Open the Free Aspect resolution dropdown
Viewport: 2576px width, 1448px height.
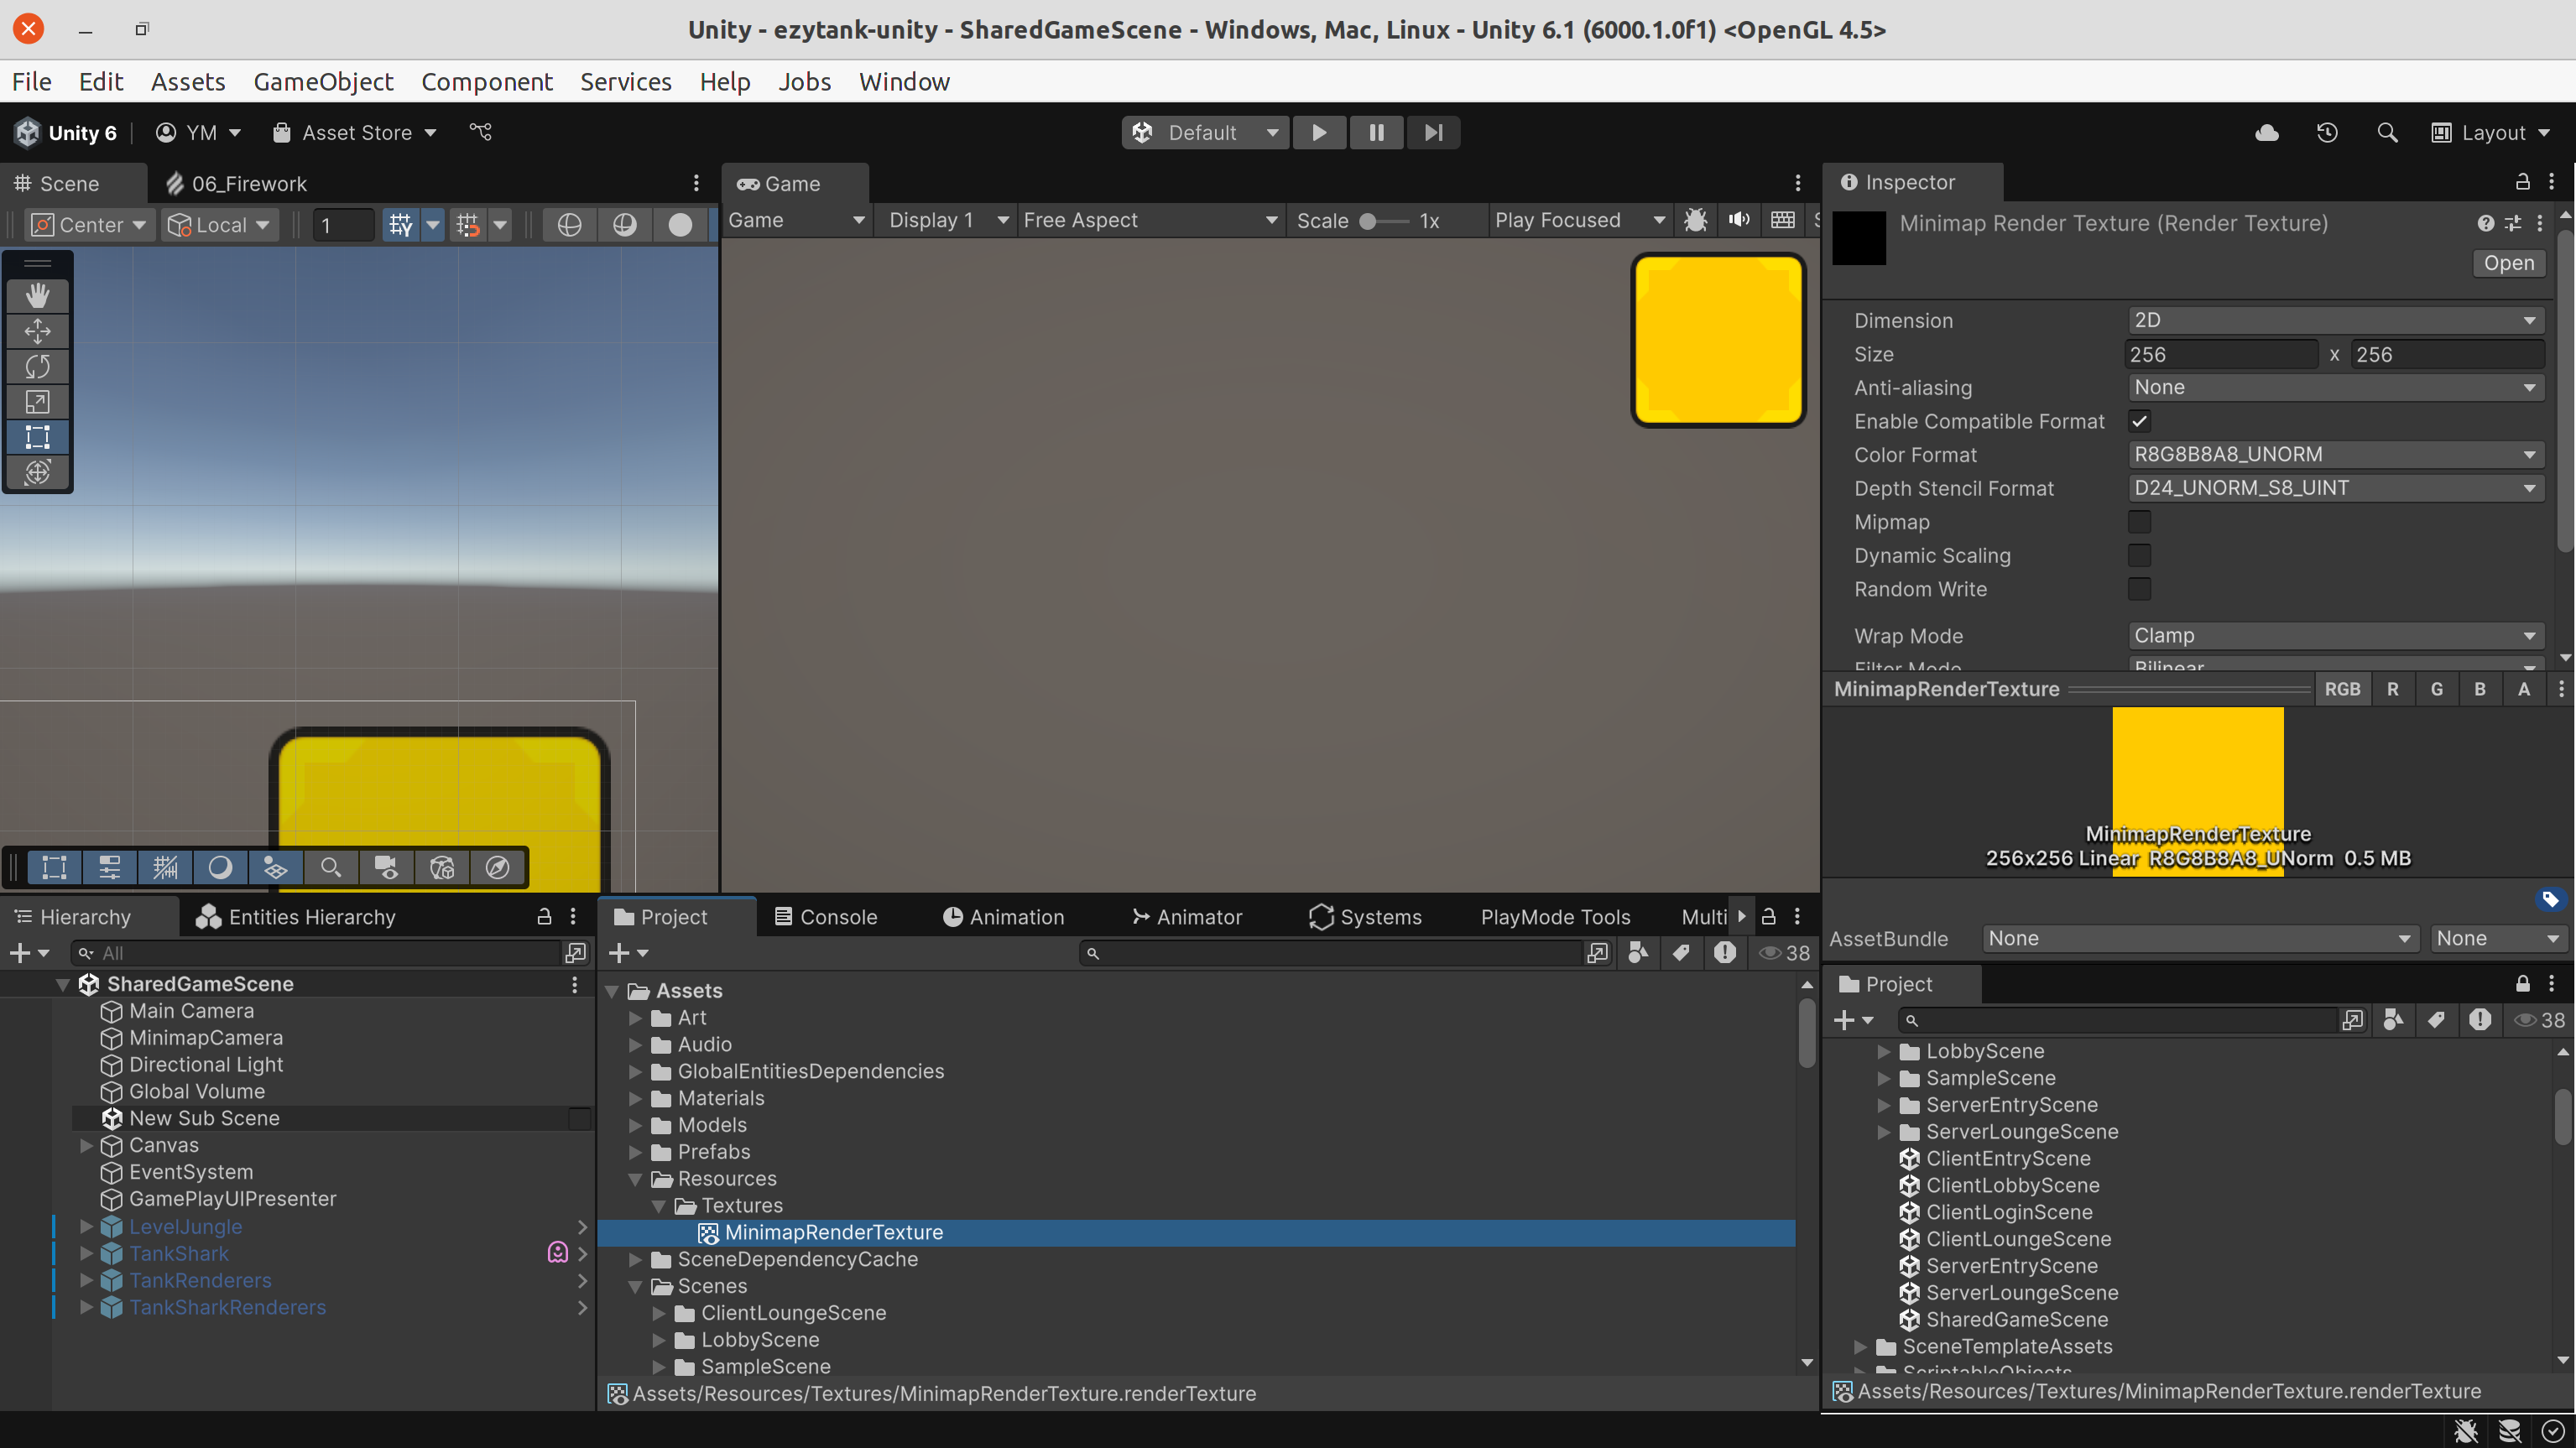pyautogui.click(x=1150, y=220)
